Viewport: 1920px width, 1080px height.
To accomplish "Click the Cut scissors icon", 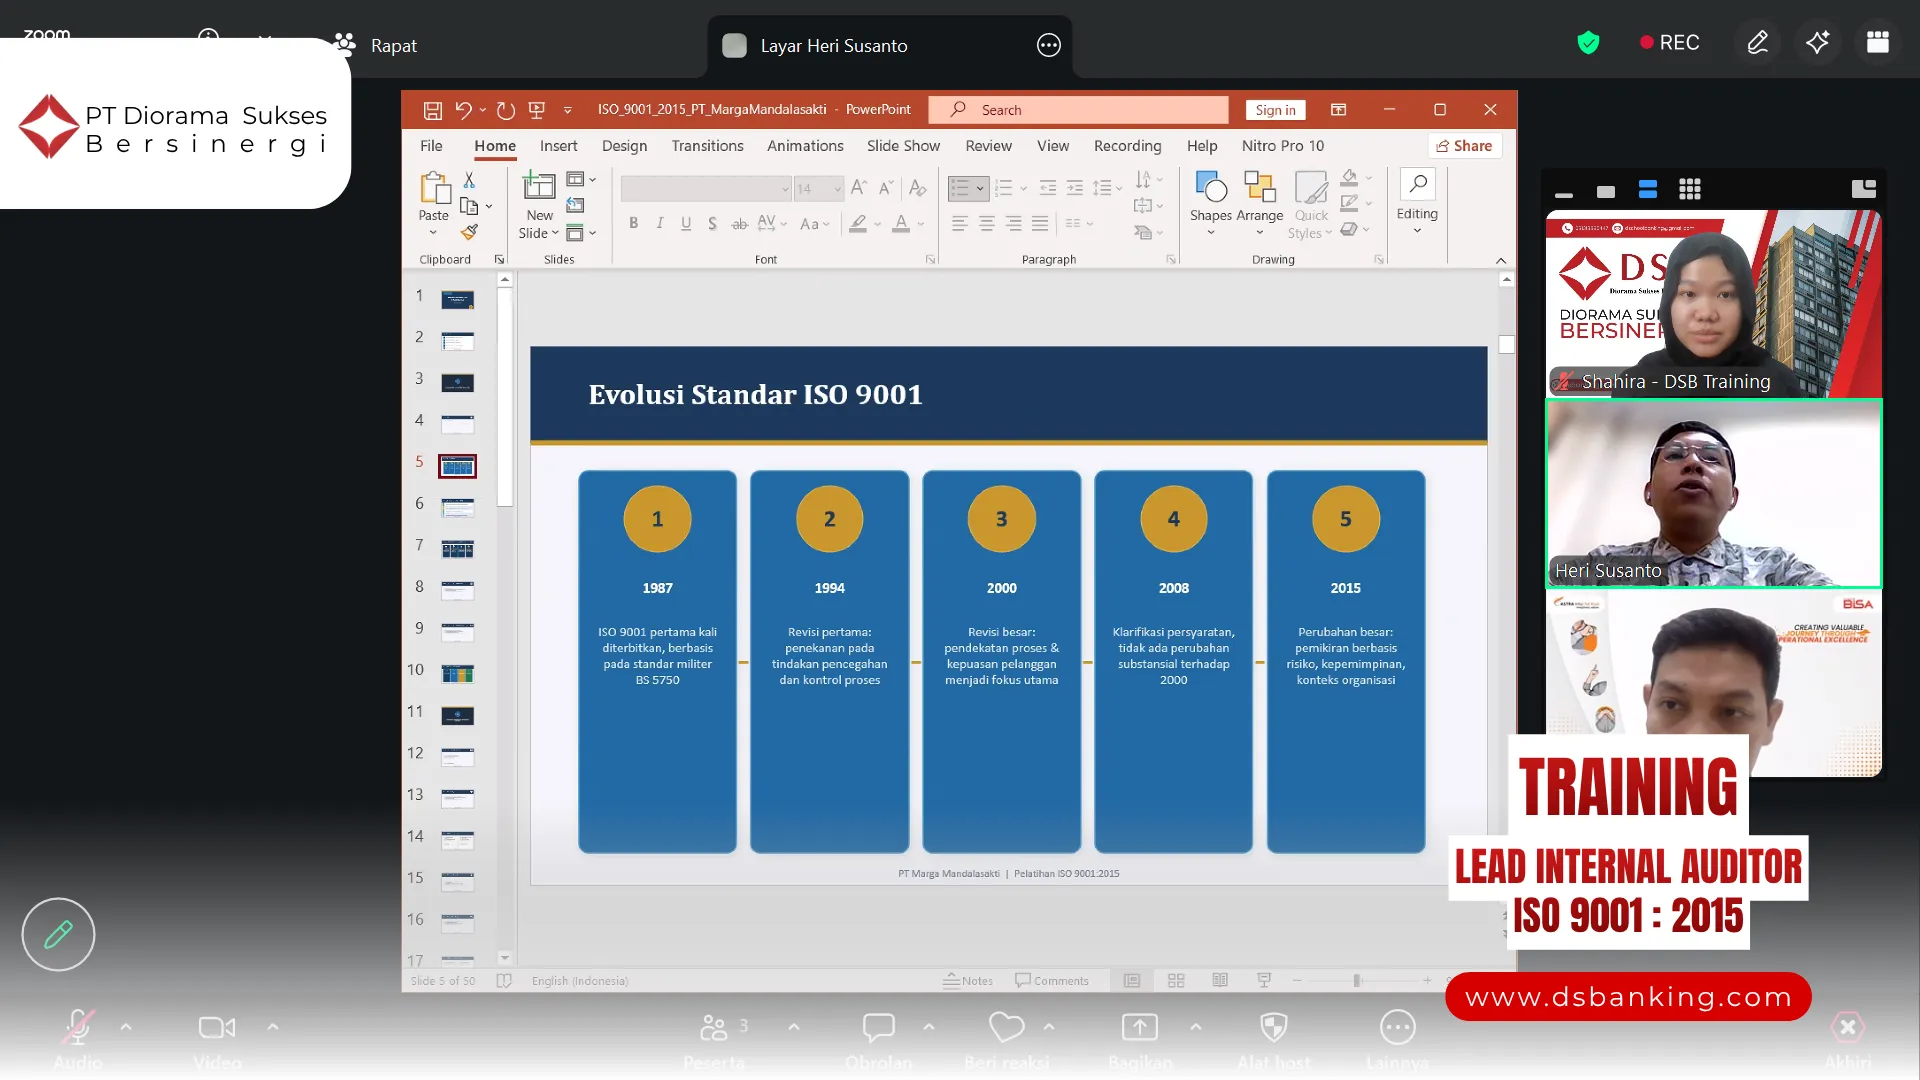I will pos(469,180).
